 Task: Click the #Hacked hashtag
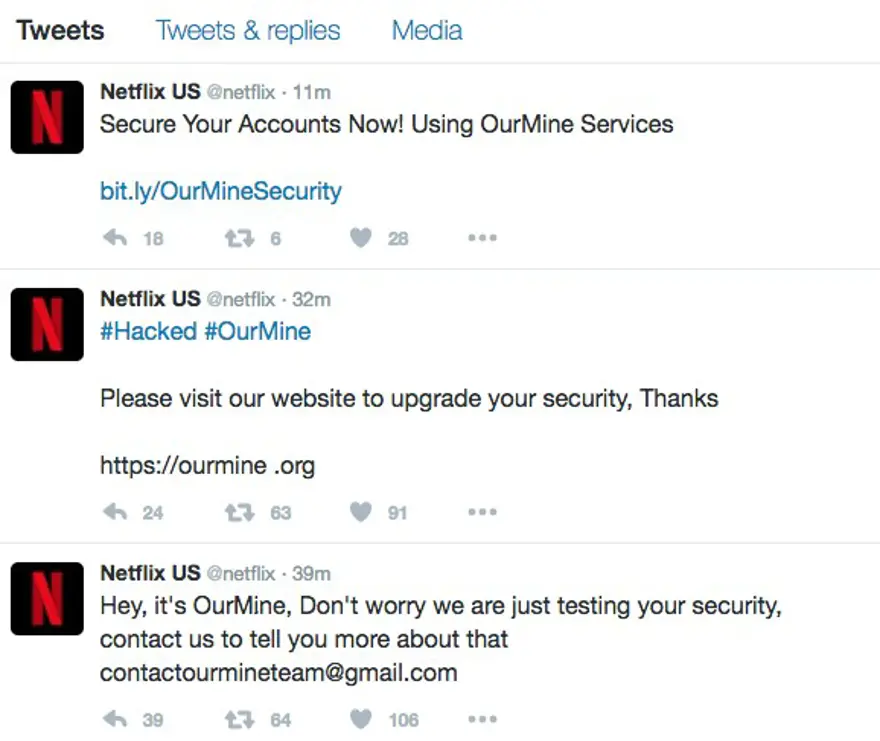[148, 331]
